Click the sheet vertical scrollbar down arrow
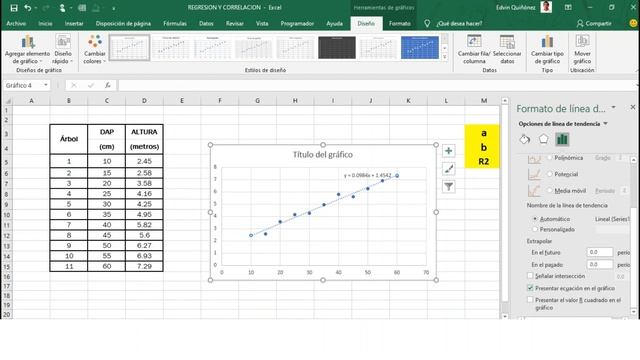 (x=505, y=316)
